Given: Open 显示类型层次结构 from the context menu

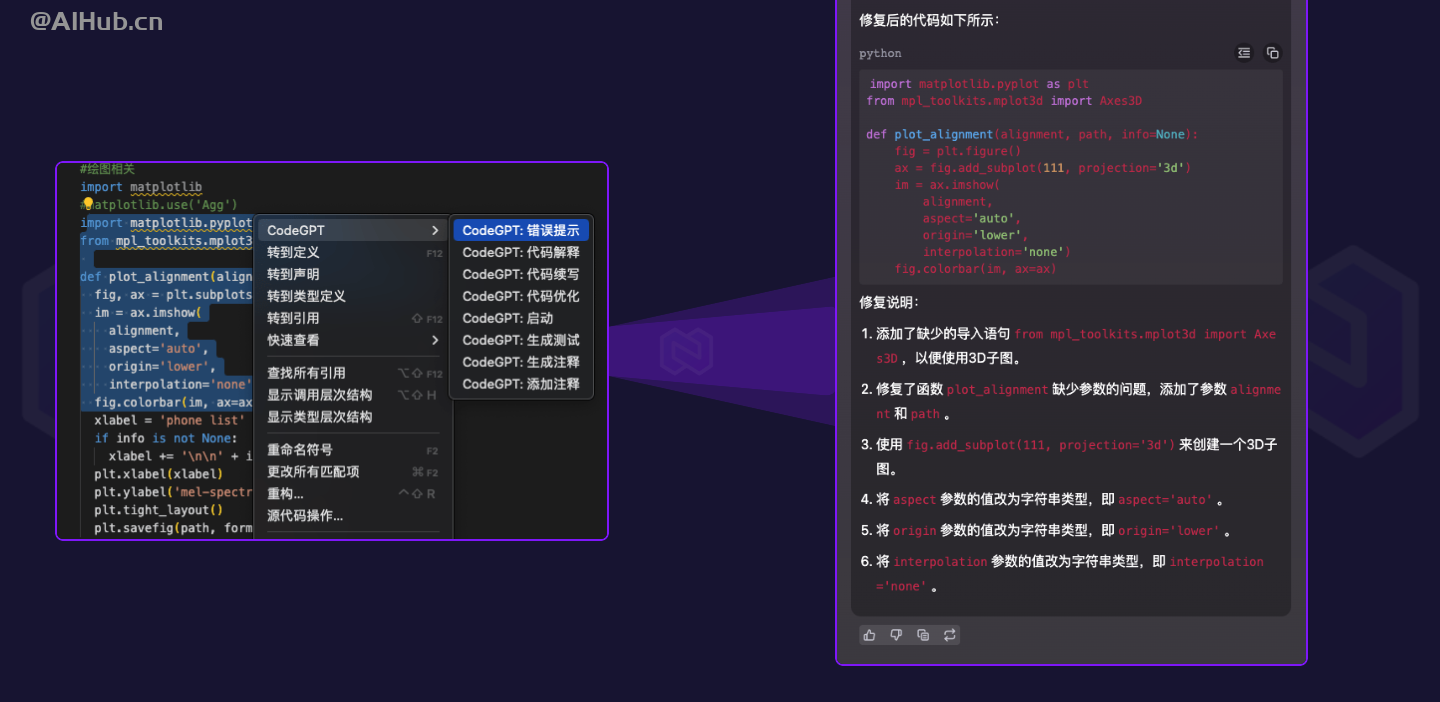Looking at the screenshot, I should click(354, 417).
